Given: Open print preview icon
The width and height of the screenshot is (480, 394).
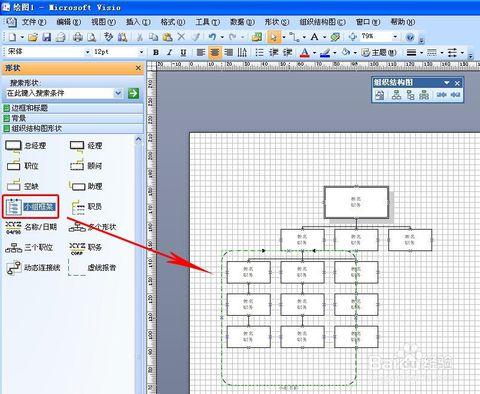Looking at the screenshot, I should (92, 37).
